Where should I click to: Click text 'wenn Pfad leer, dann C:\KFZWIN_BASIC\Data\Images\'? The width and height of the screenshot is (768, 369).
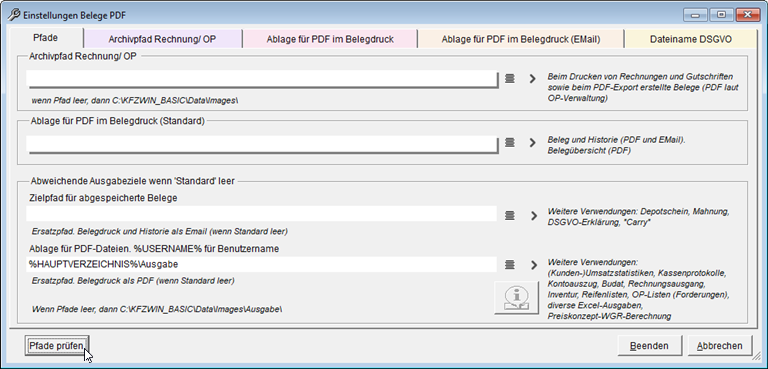pos(135,100)
